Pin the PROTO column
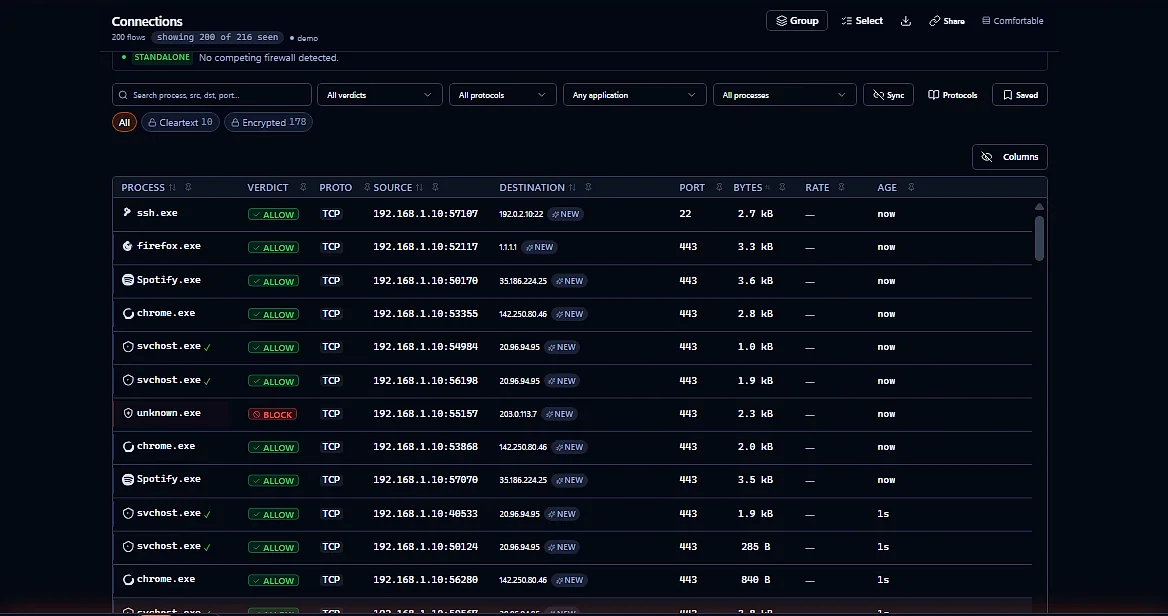The width and height of the screenshot is (1168, 616). tap(366, 188)
